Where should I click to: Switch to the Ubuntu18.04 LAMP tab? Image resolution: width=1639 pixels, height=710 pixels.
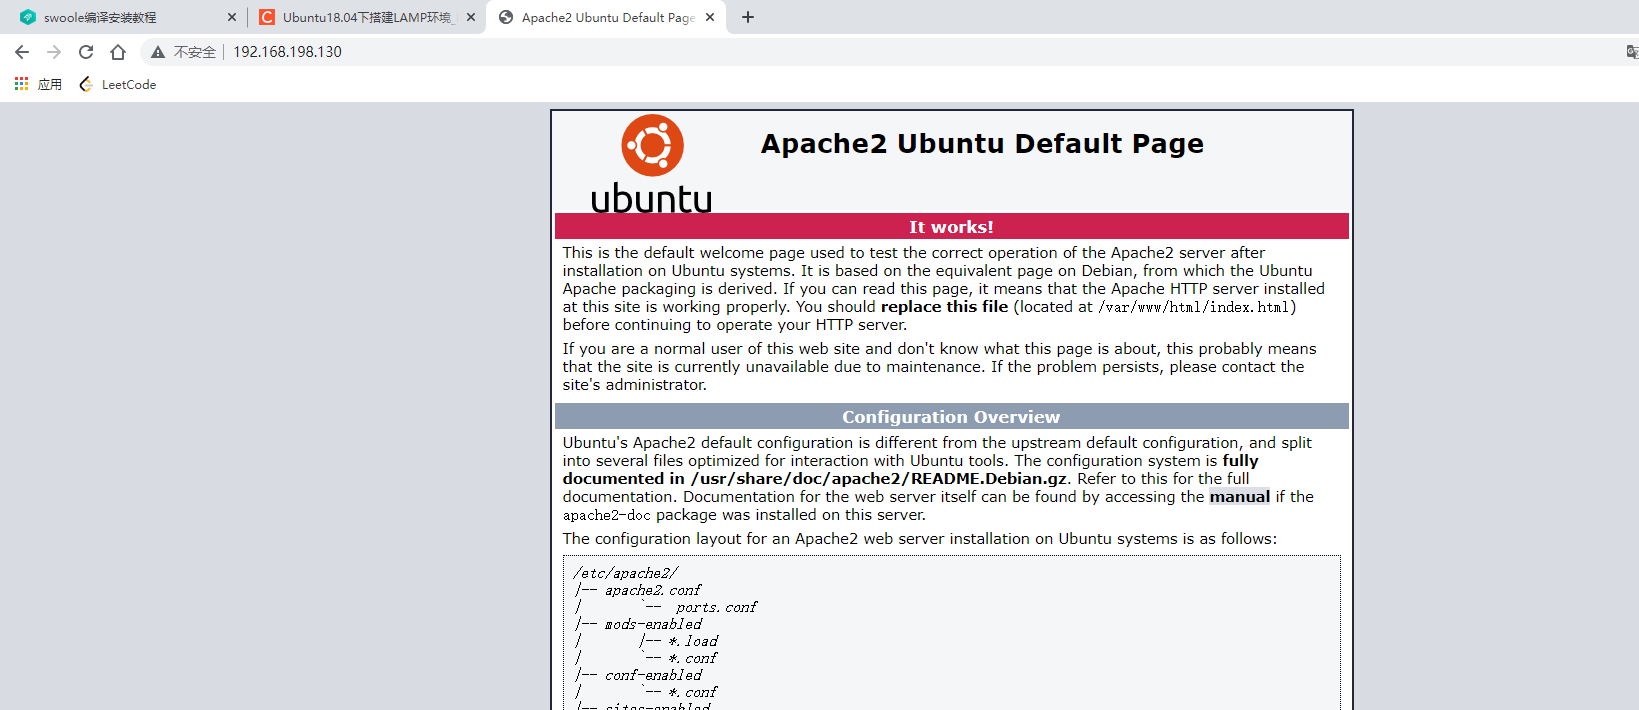tap(366, 17)
